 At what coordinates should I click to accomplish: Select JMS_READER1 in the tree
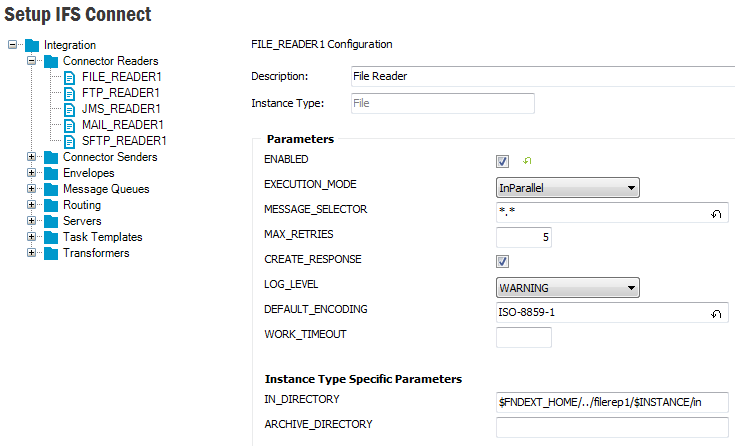point(121,109)
